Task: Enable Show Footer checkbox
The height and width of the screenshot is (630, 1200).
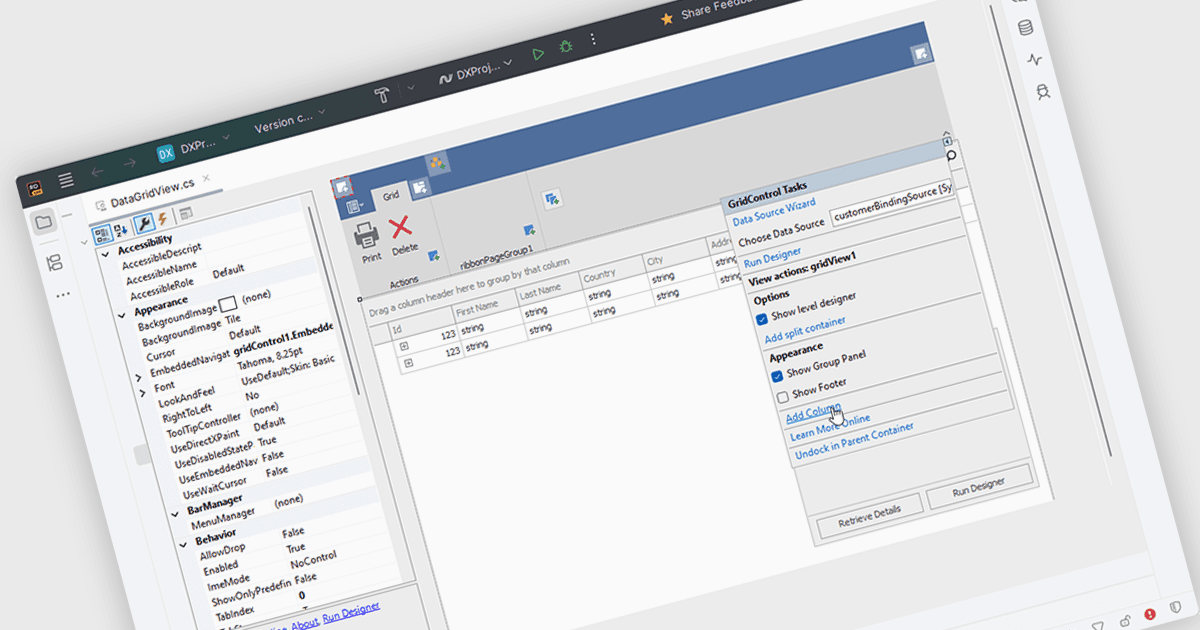Action: pos(784,398)
